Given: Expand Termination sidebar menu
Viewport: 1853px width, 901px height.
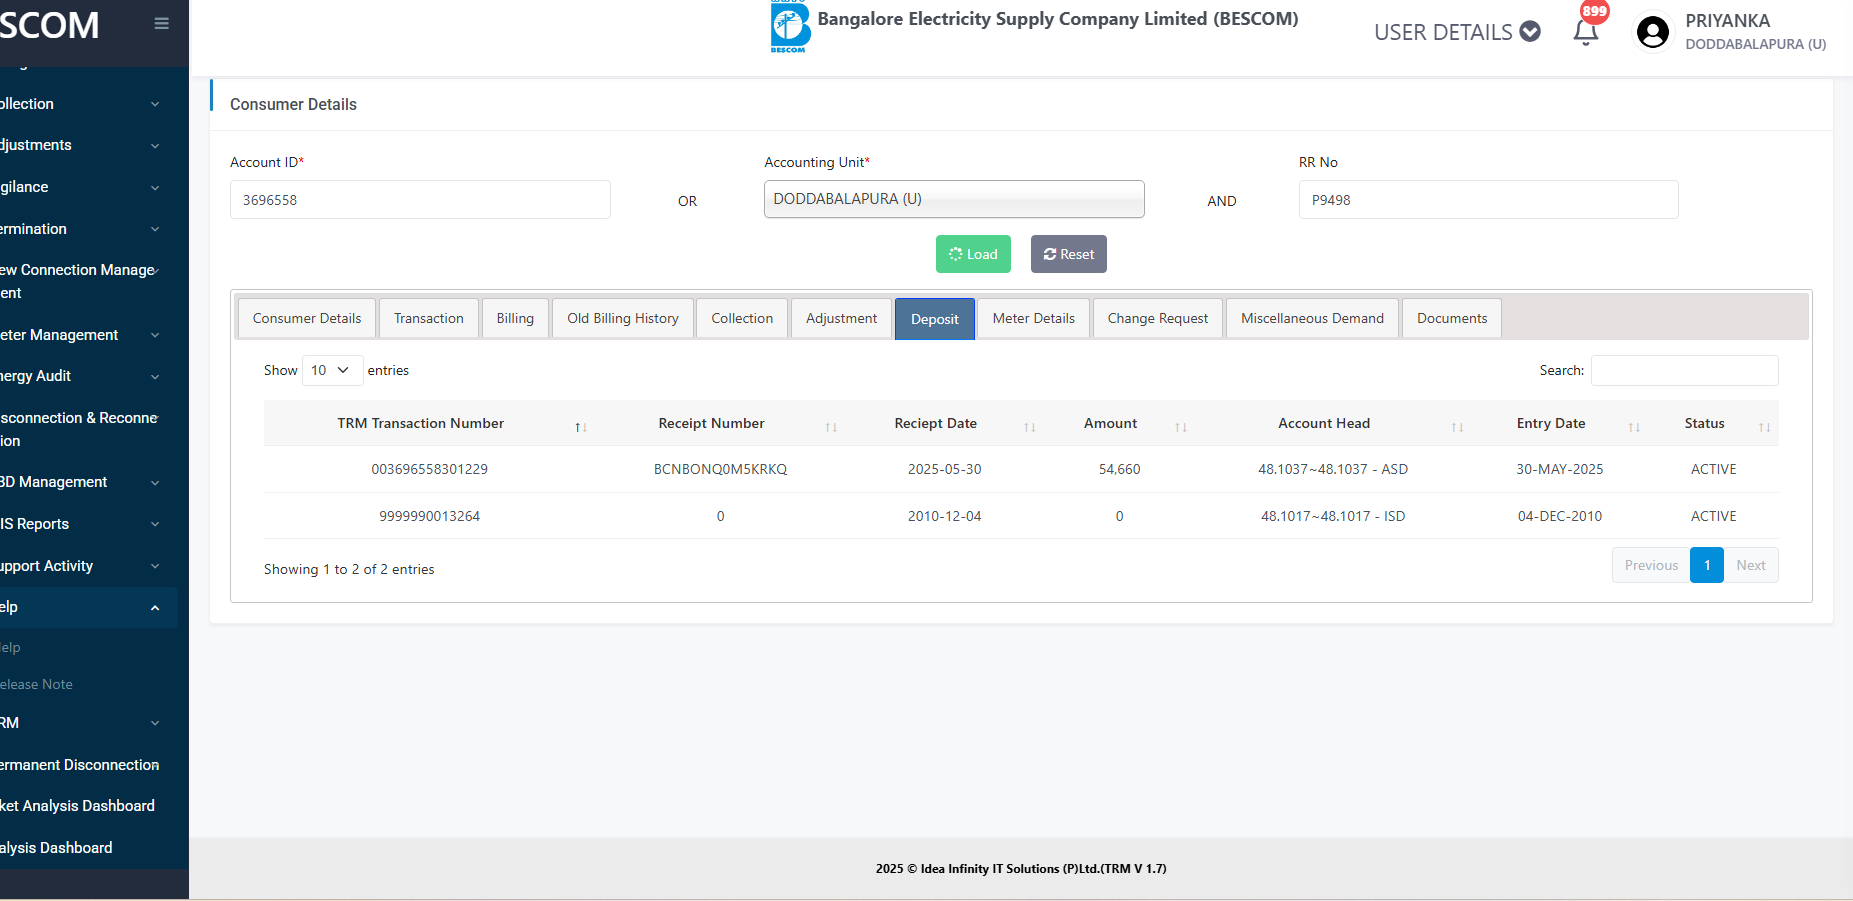Looking at the screenshot, I should (x=80, y=229).
